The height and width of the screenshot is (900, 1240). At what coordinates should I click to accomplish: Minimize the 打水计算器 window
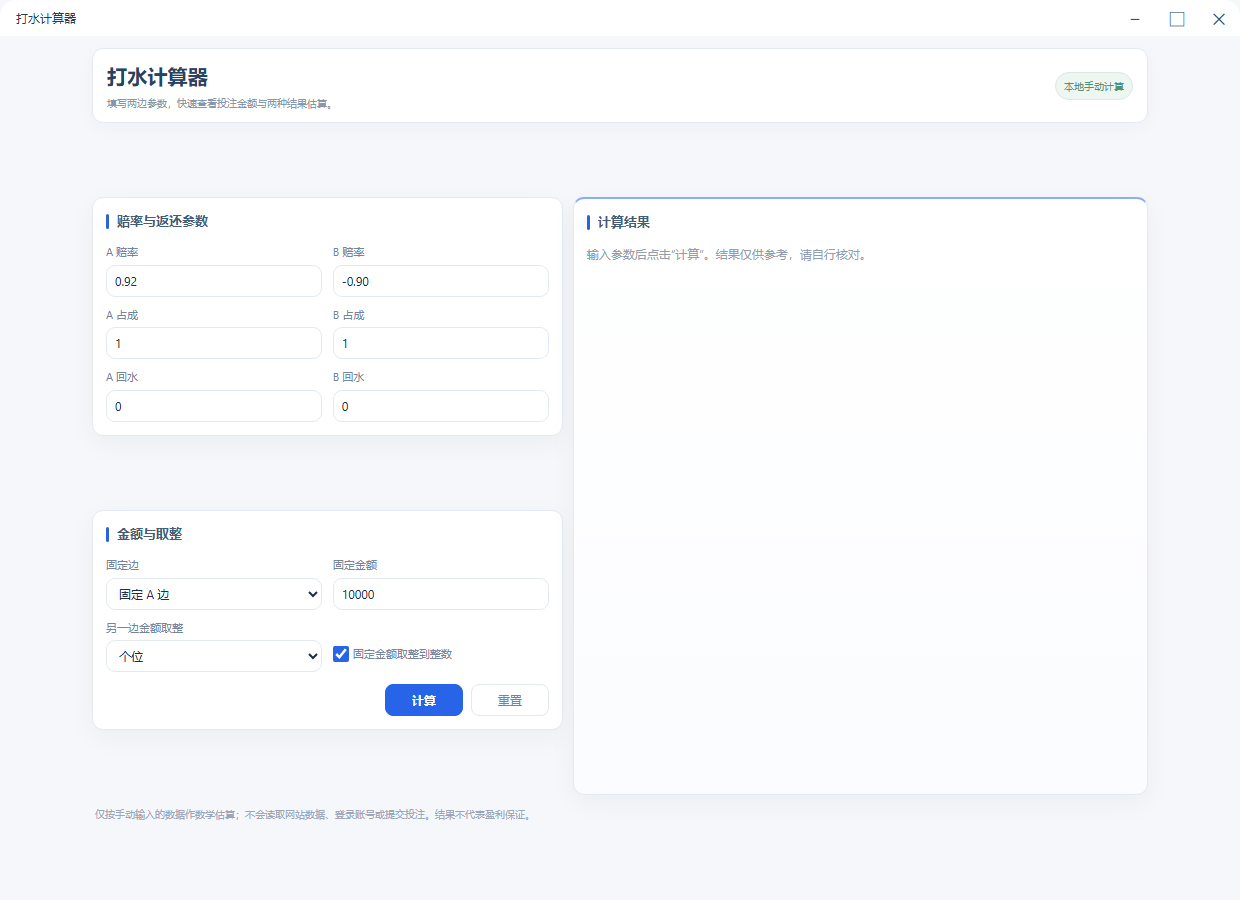click(1135, 19)
